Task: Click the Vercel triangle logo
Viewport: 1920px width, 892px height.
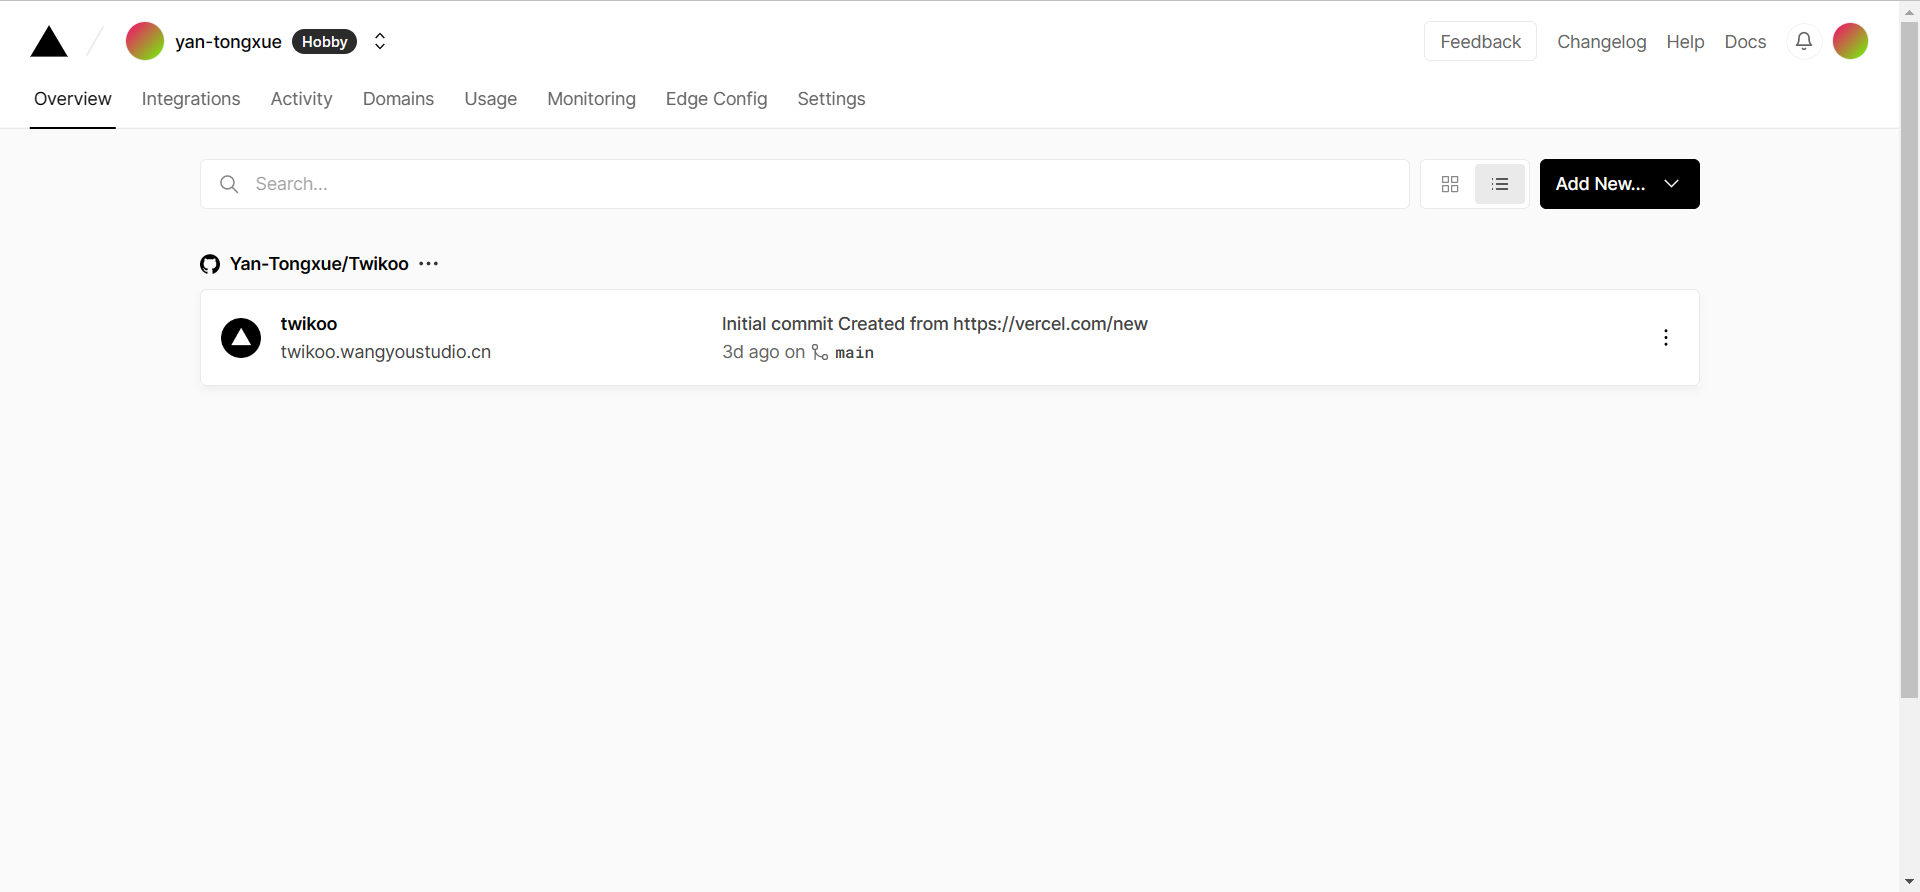Action: point(49,42)
